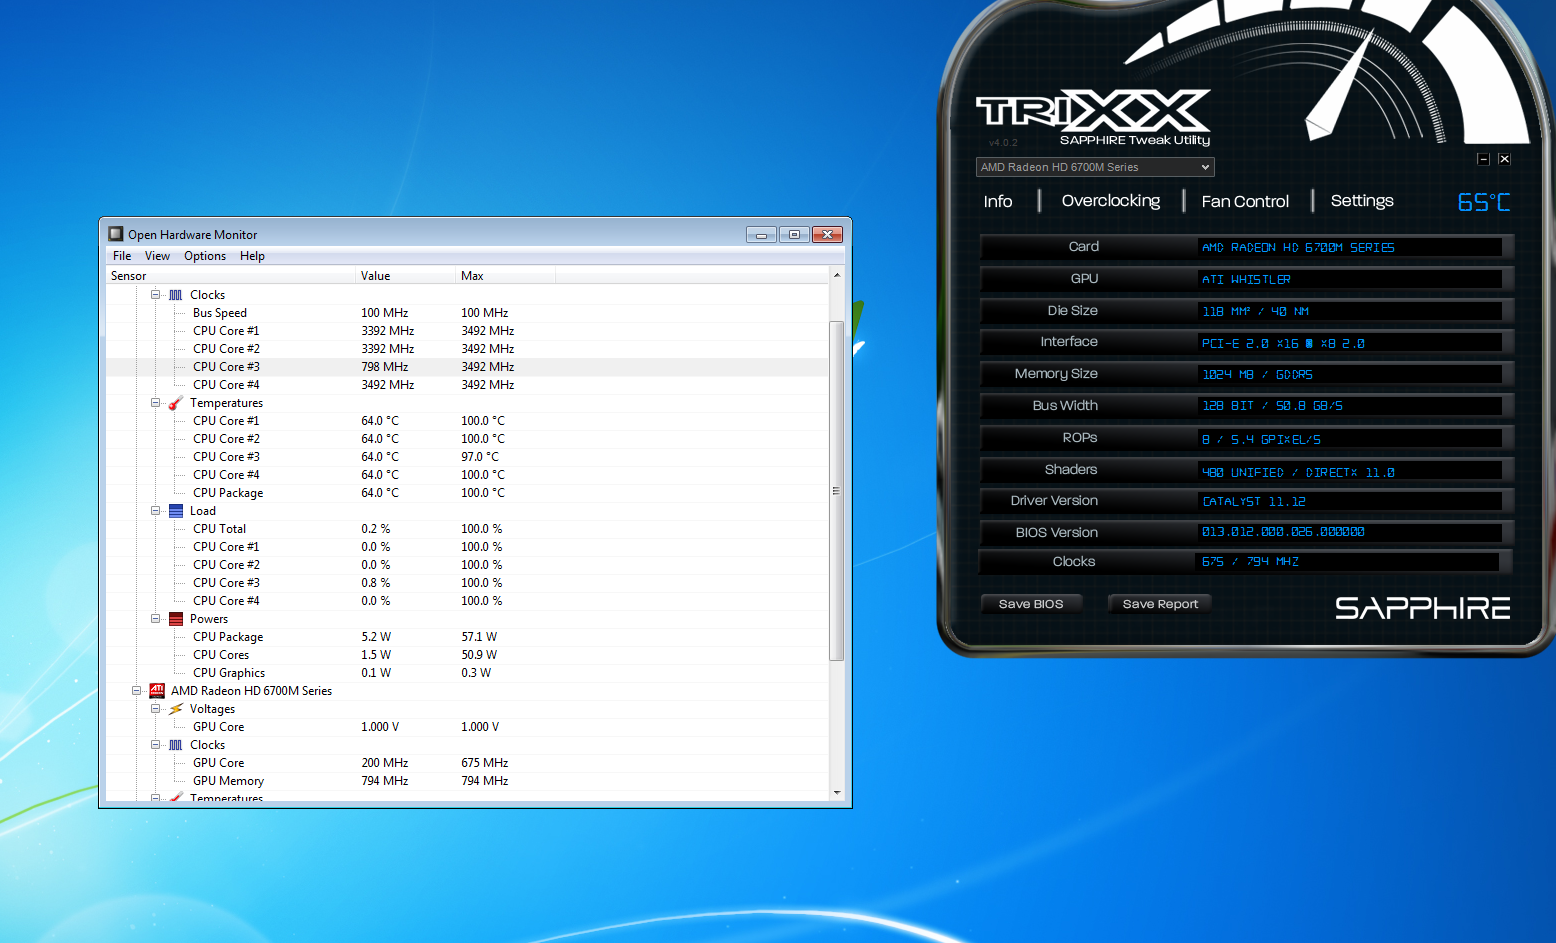
Task: Switch to the Settings tab in TRIXX
Action: coord(1362,201)
